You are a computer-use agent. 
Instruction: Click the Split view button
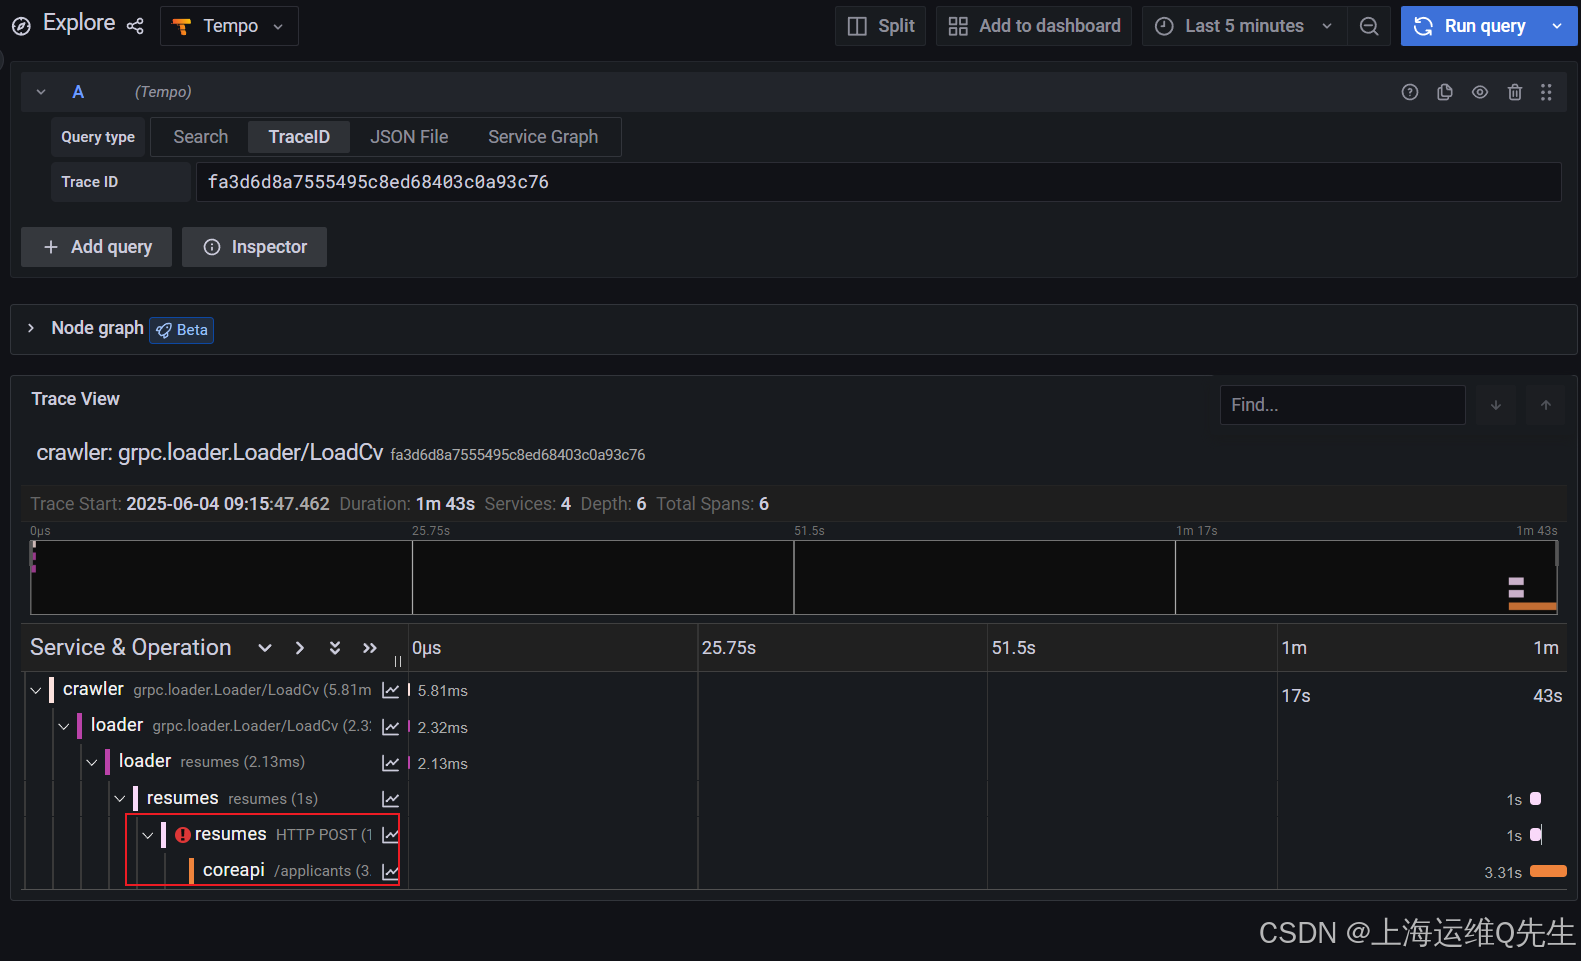[881, 26]
